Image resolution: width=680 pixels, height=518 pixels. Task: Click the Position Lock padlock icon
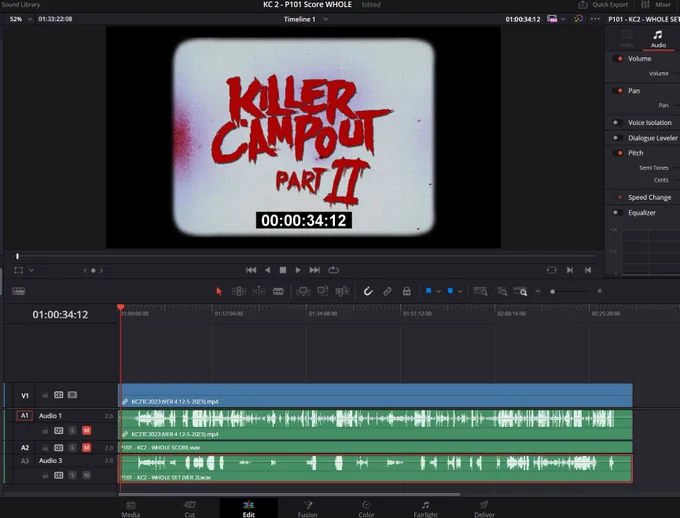coord(406,291)
